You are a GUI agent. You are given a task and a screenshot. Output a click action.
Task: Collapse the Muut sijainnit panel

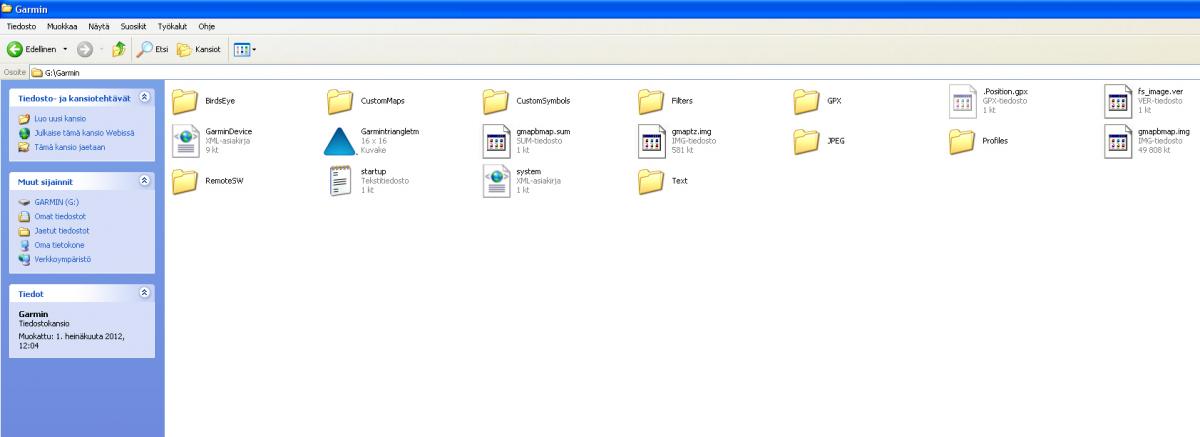click(x=144, y=181)
